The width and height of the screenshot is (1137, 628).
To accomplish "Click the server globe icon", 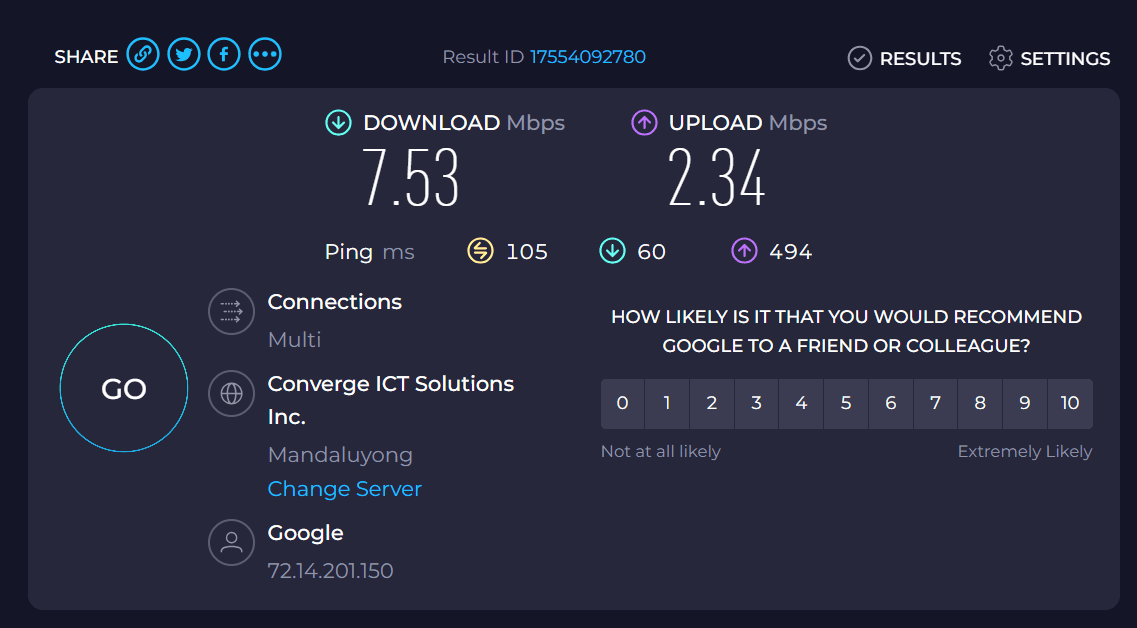I will click(231, 394).
